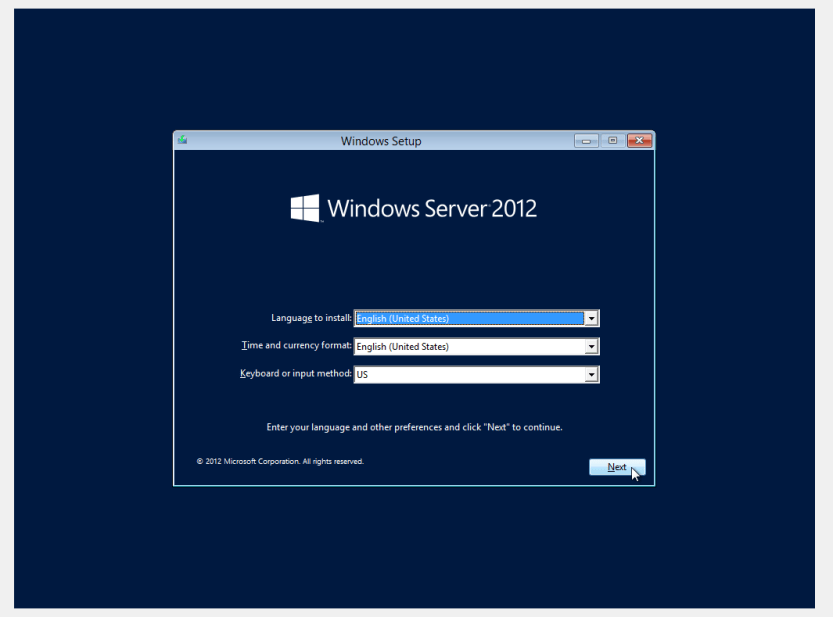Click the Microsoft copyright notice text
The width and height of the screenshot is (833, 617).
(x=280, y=462)
